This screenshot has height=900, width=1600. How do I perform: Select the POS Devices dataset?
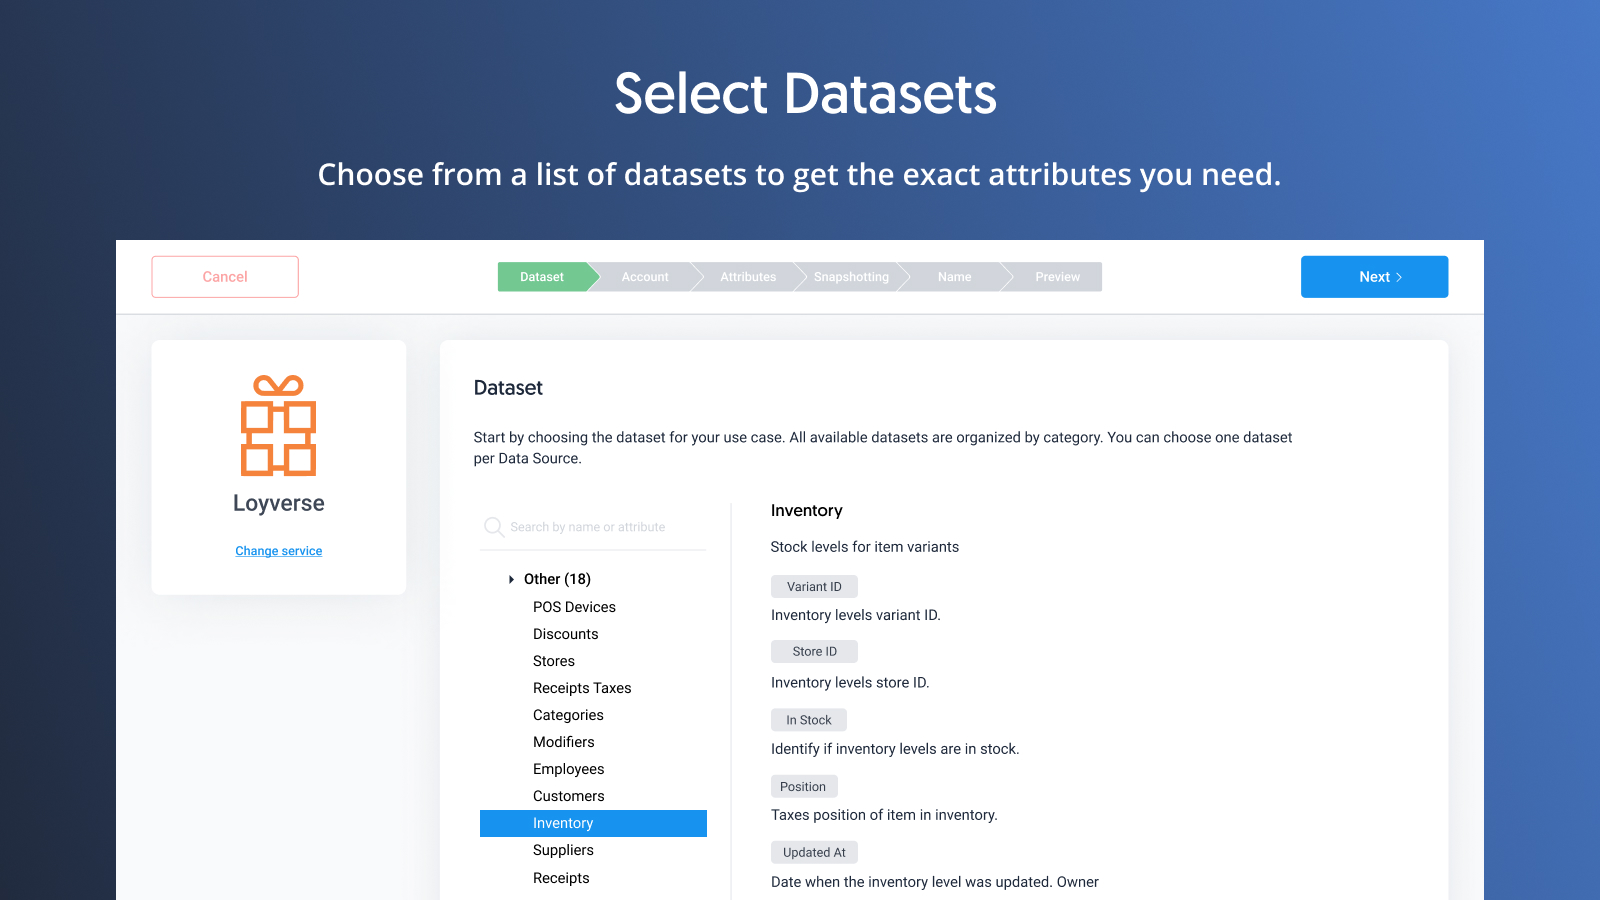click(574, 607)
